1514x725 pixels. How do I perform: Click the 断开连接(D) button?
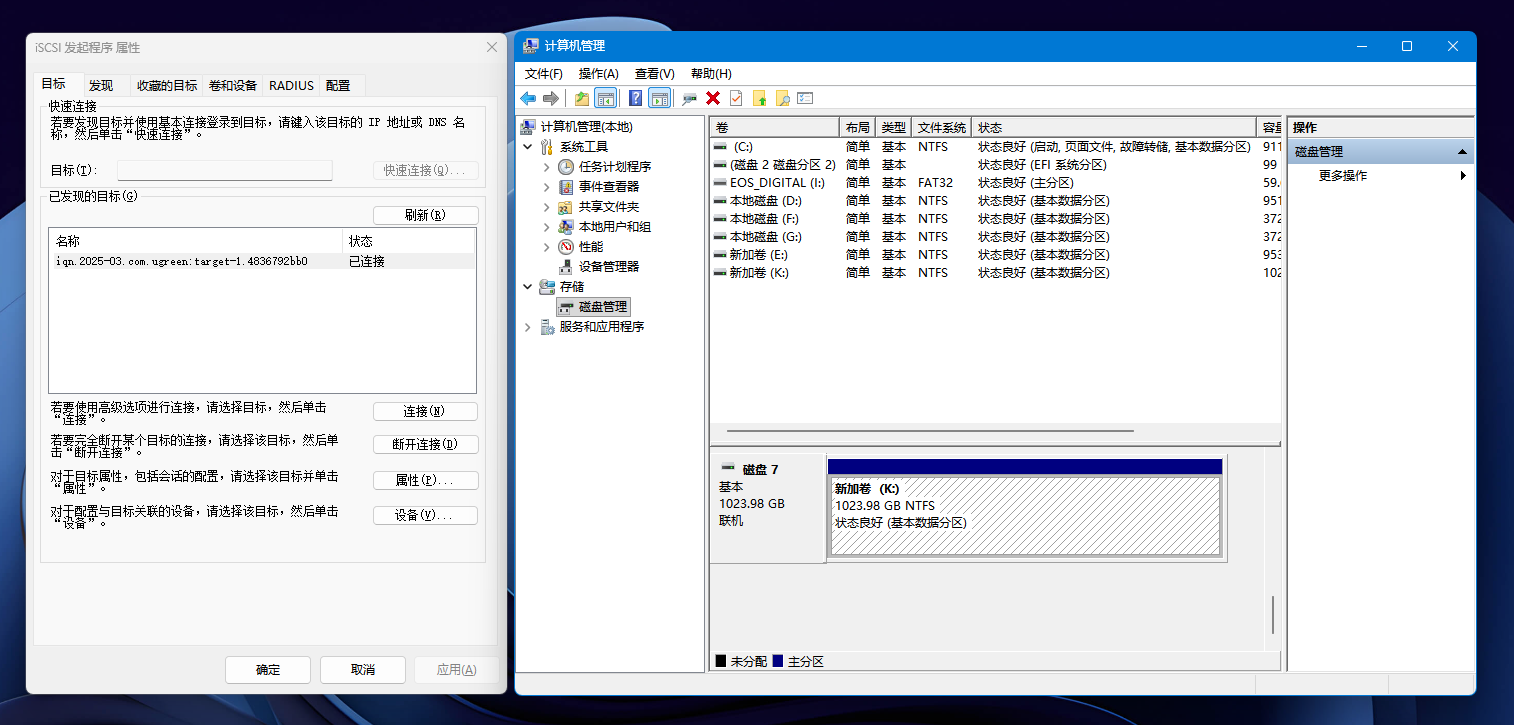[x=425, y=445]
